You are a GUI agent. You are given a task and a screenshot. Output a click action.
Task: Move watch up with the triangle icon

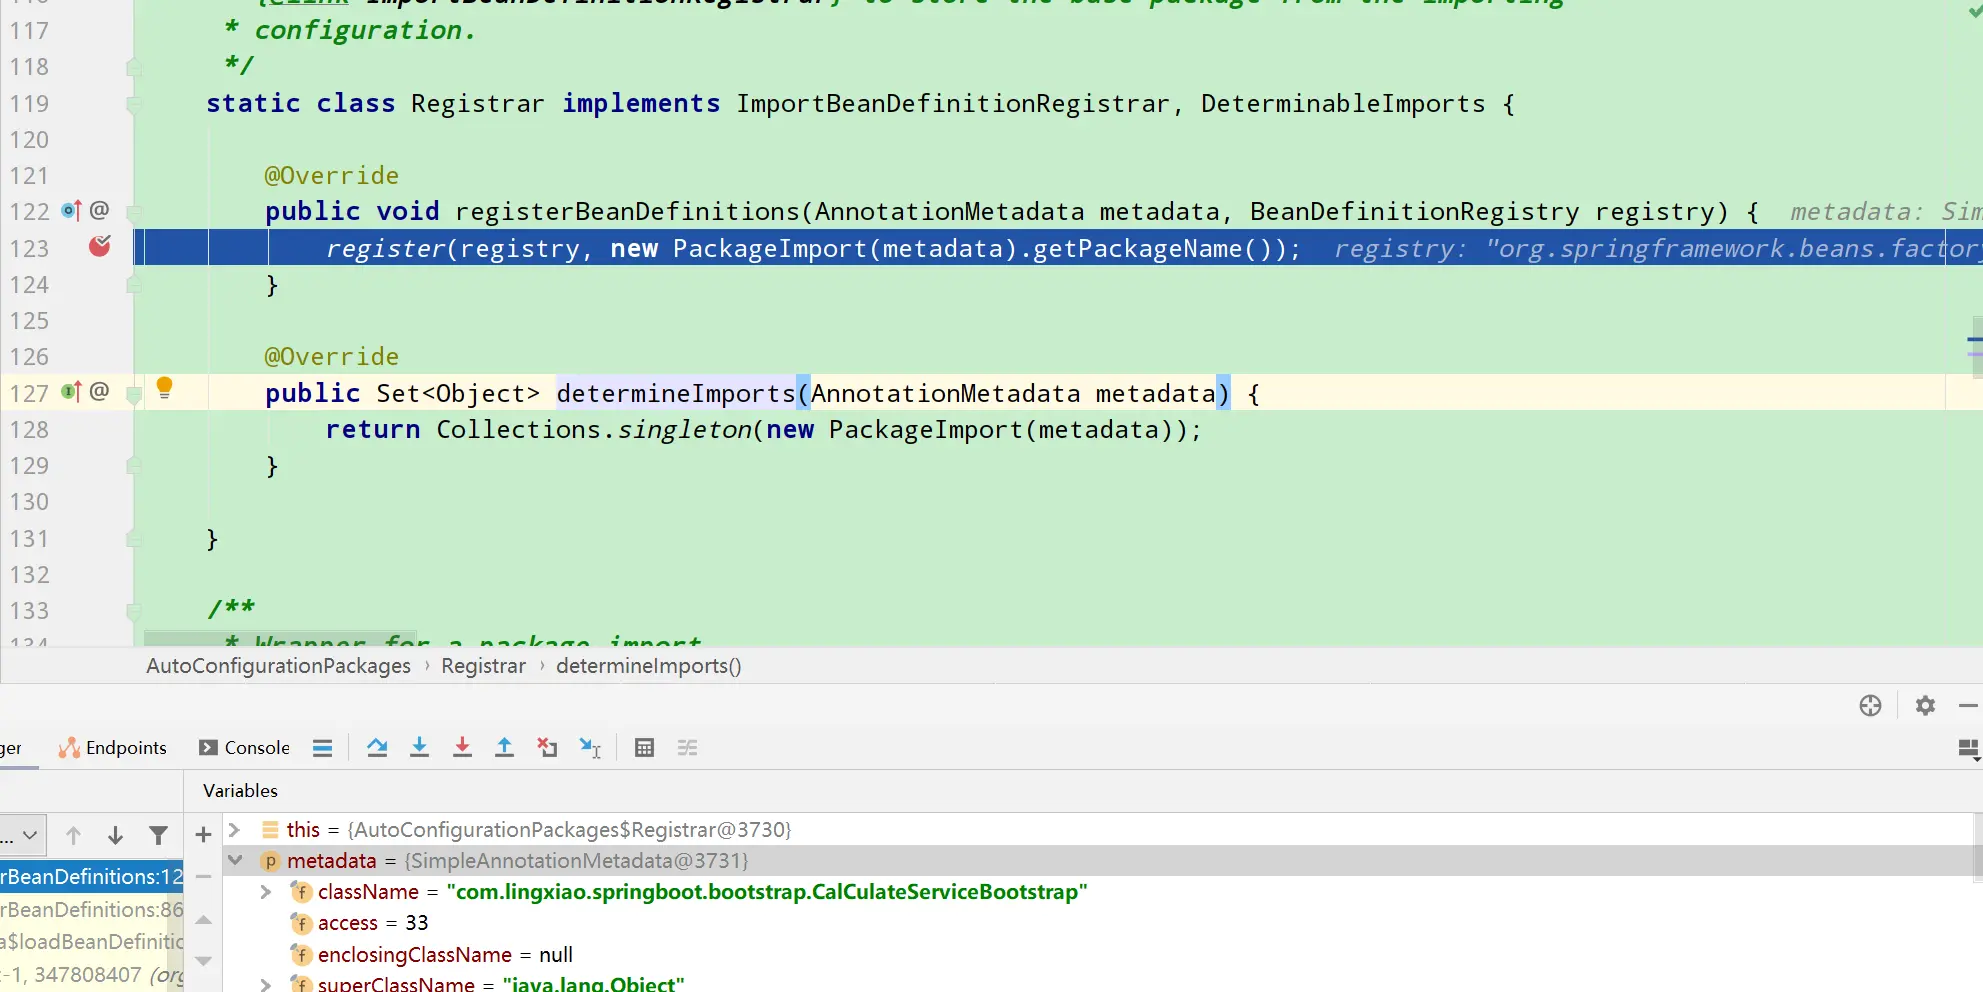204,920
